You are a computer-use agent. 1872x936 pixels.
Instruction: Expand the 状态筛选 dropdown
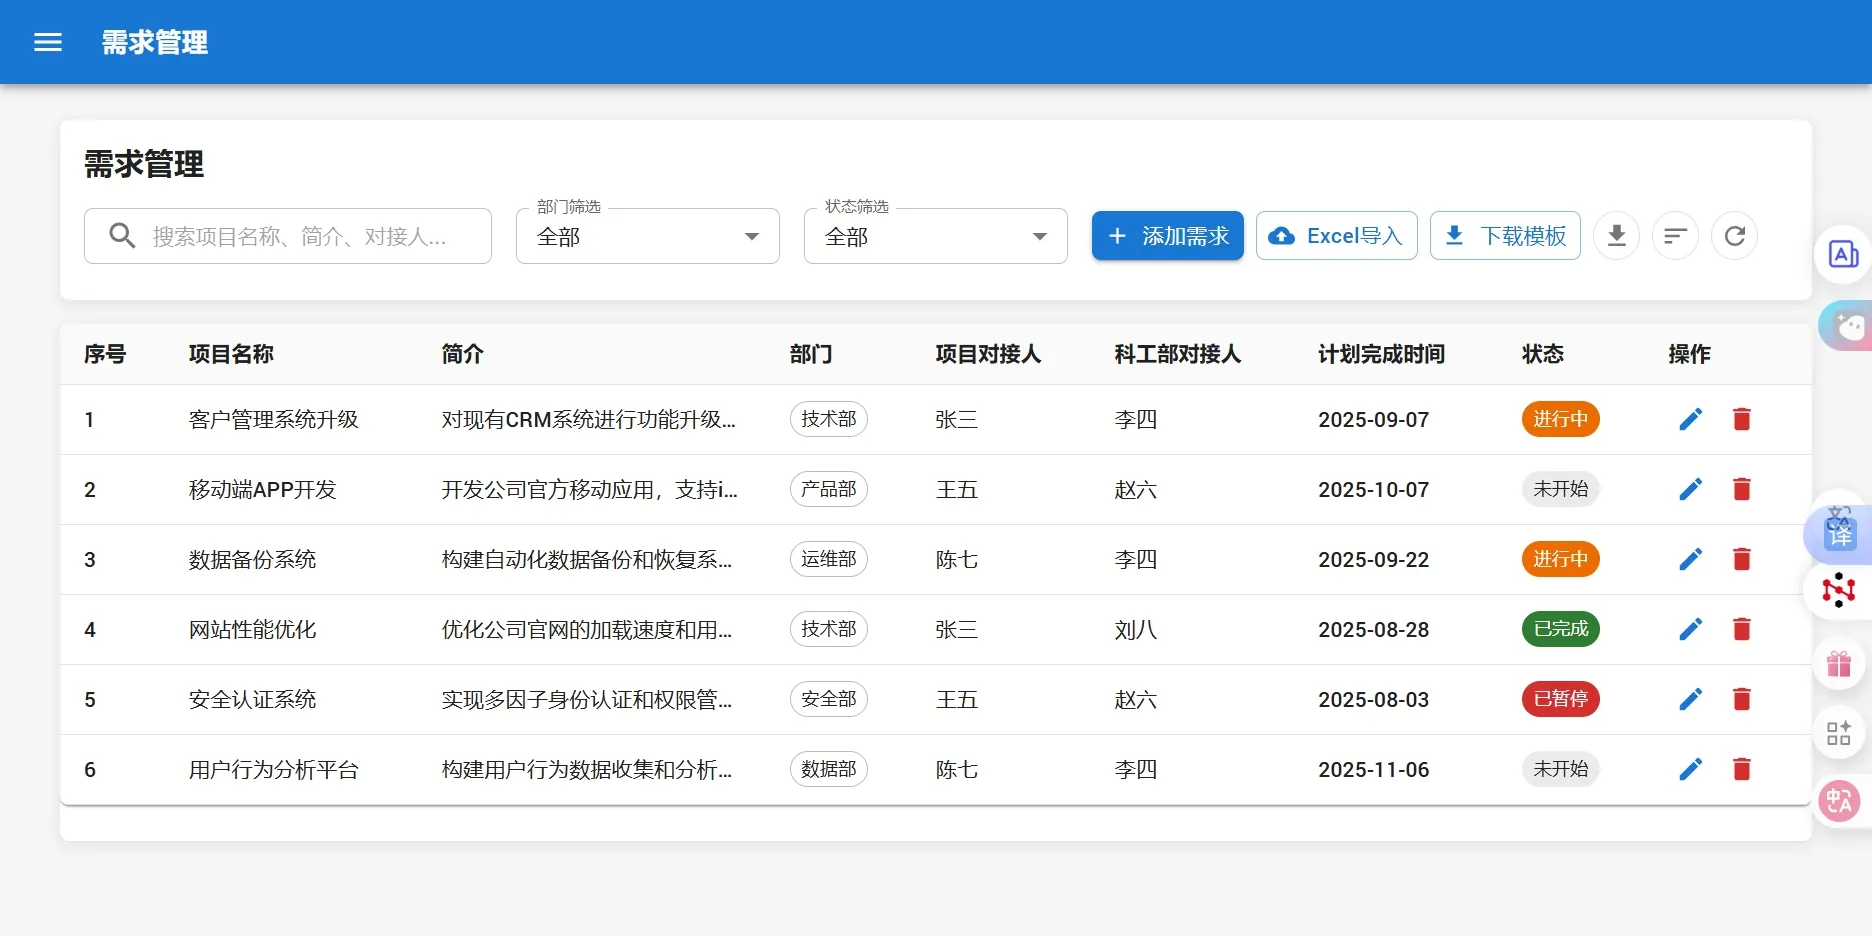coord(935,237)
